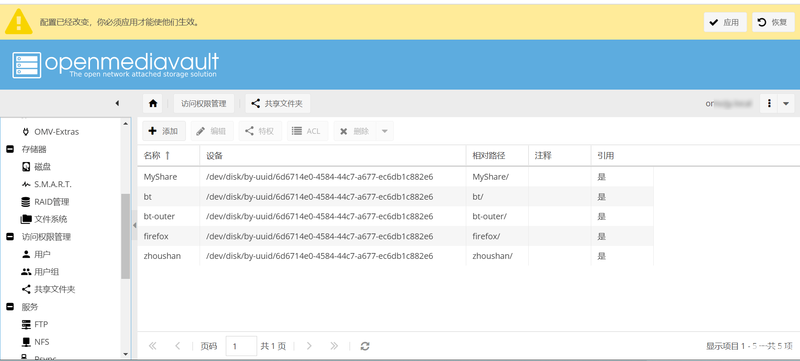
Task: Click the 删除 delete button
Action: point(356,131)
